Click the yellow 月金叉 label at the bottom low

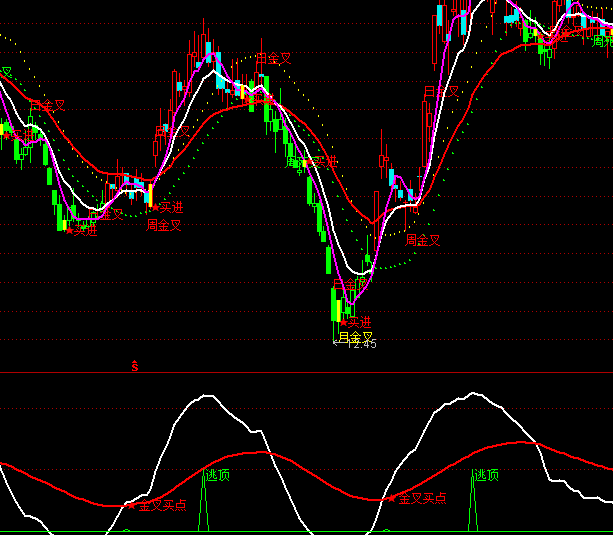(355, 338)
